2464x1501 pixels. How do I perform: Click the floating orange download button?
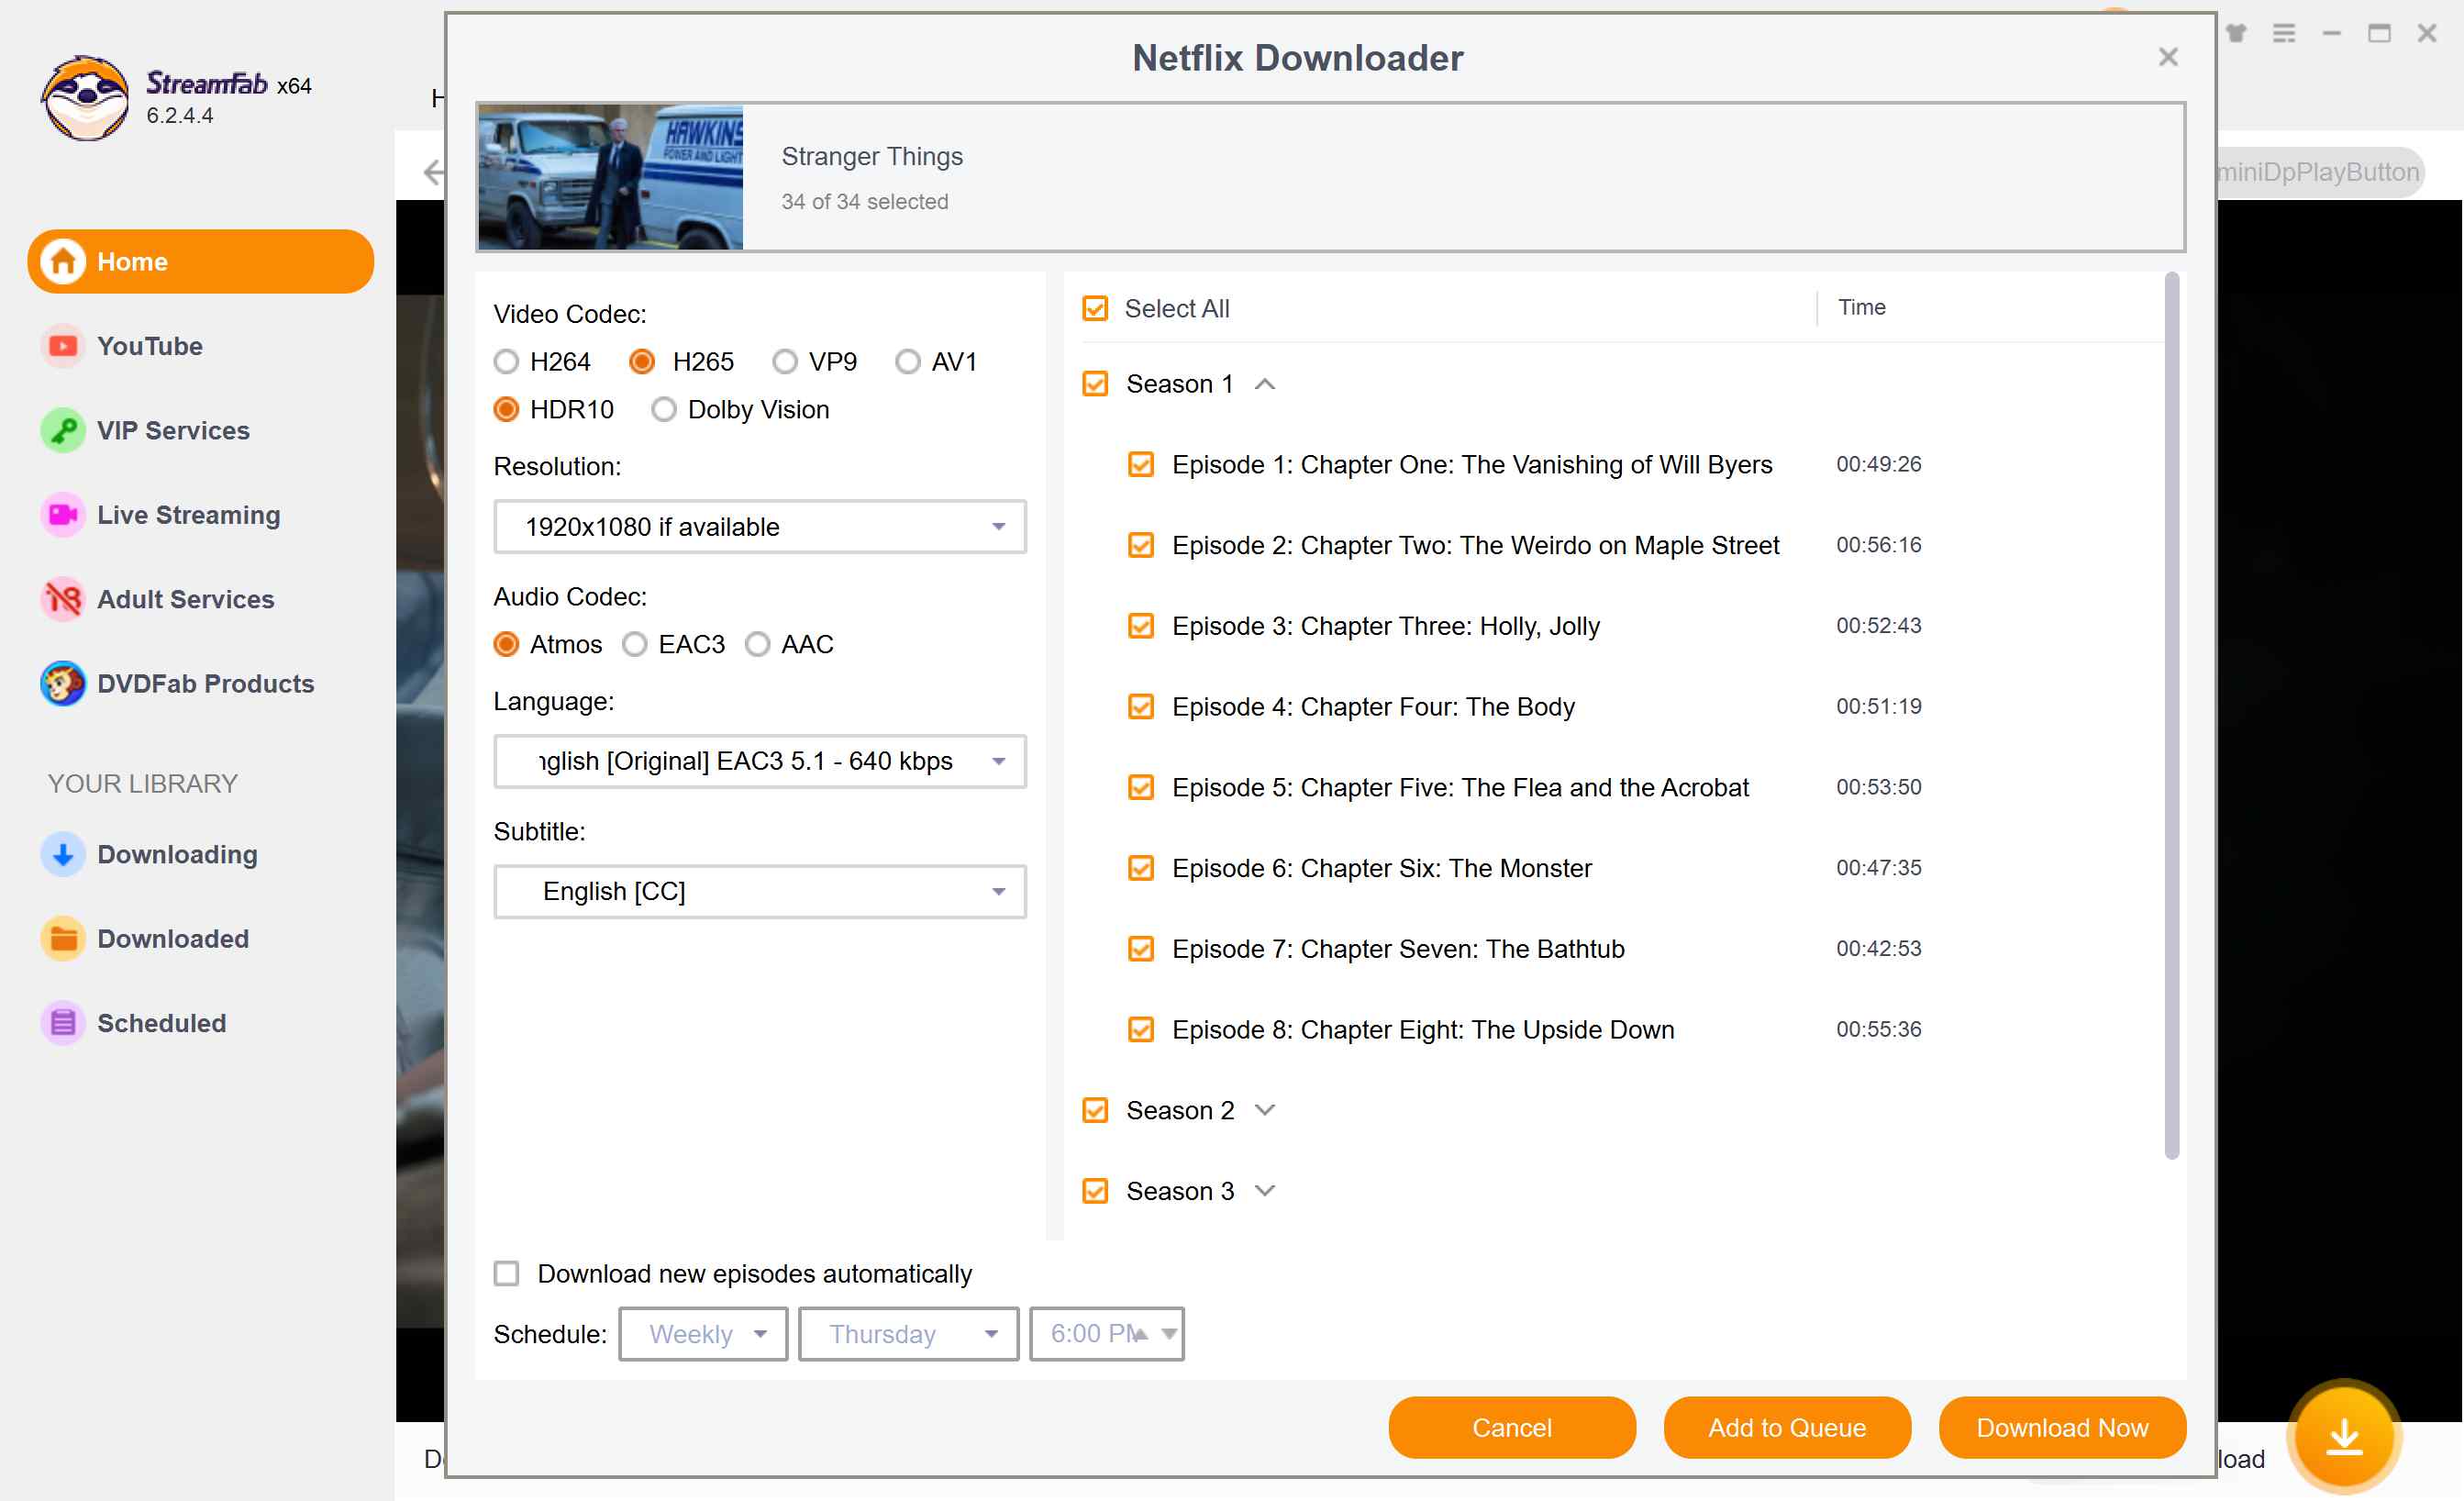click(2344, 1436)
